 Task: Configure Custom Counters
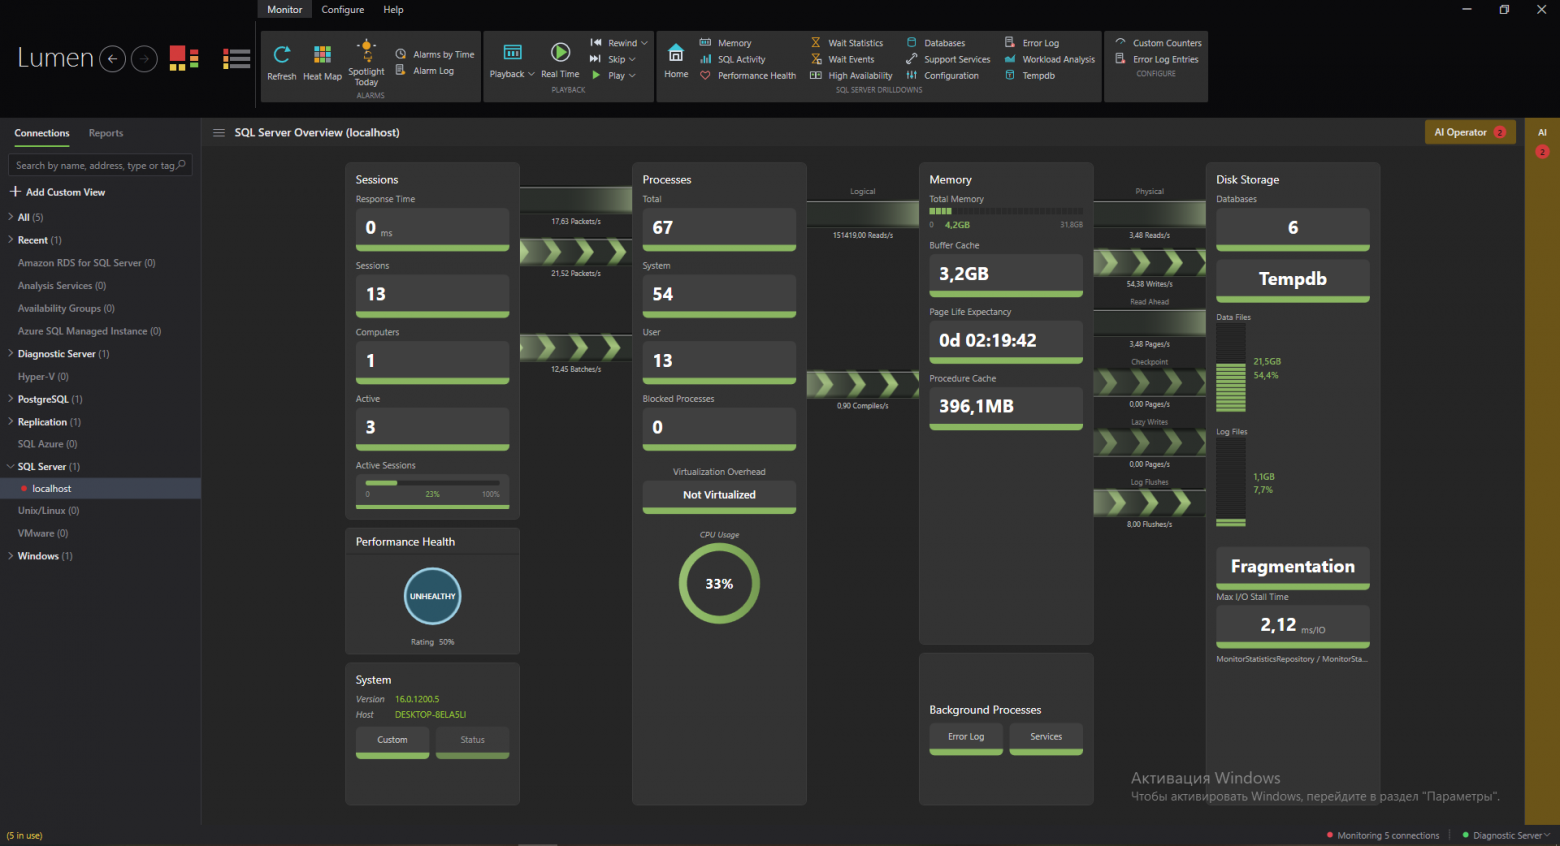pyautogui.click(x=1159, y=43)
